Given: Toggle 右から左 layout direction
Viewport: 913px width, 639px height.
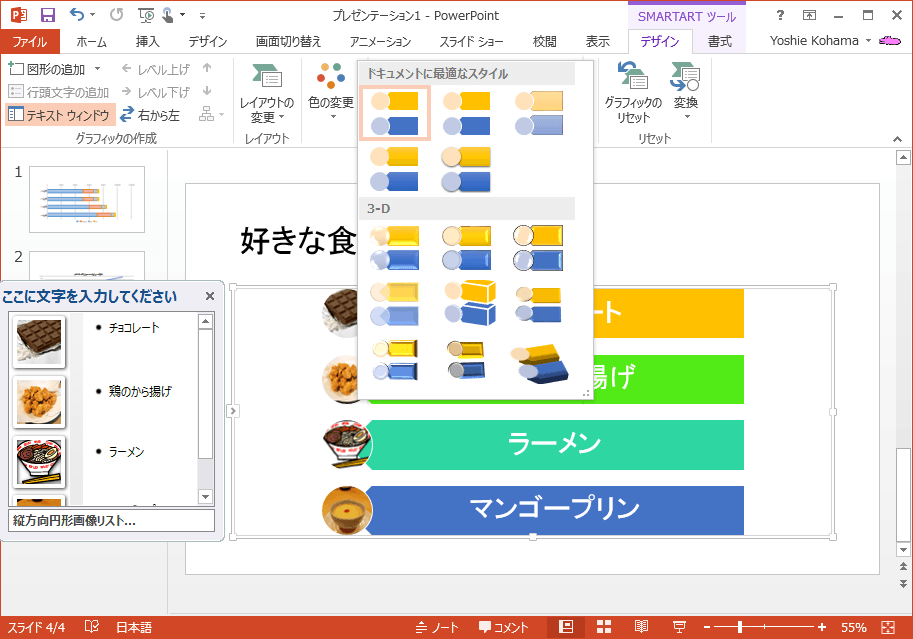Looking at the screenshot, I should click(151, 115).
